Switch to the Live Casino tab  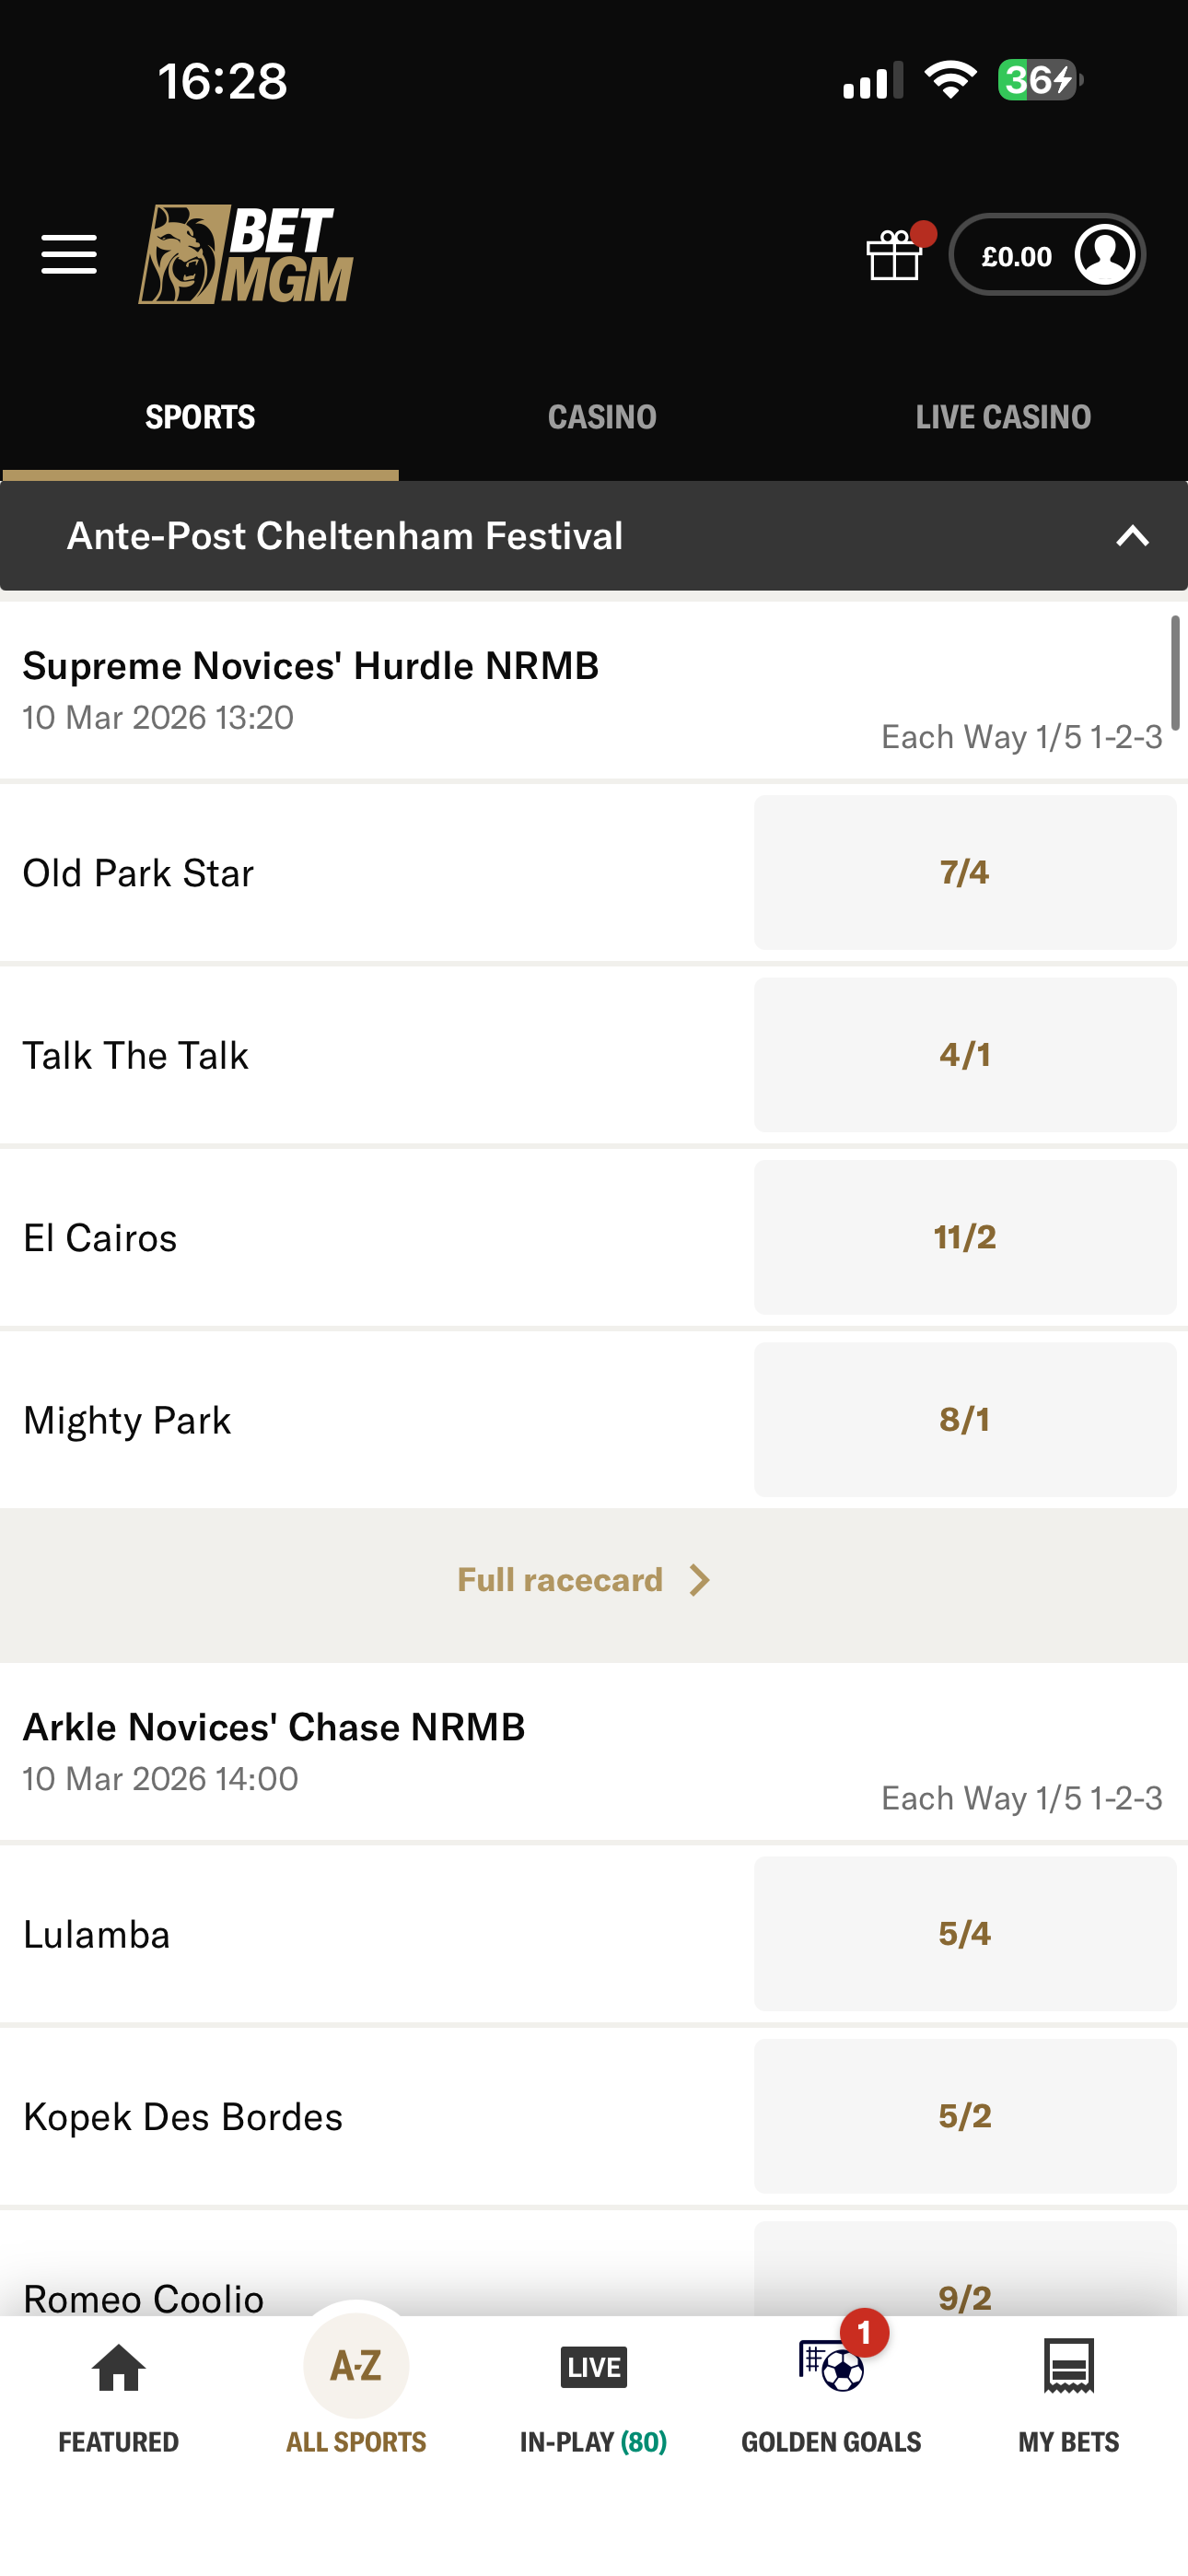point(1003,417)
